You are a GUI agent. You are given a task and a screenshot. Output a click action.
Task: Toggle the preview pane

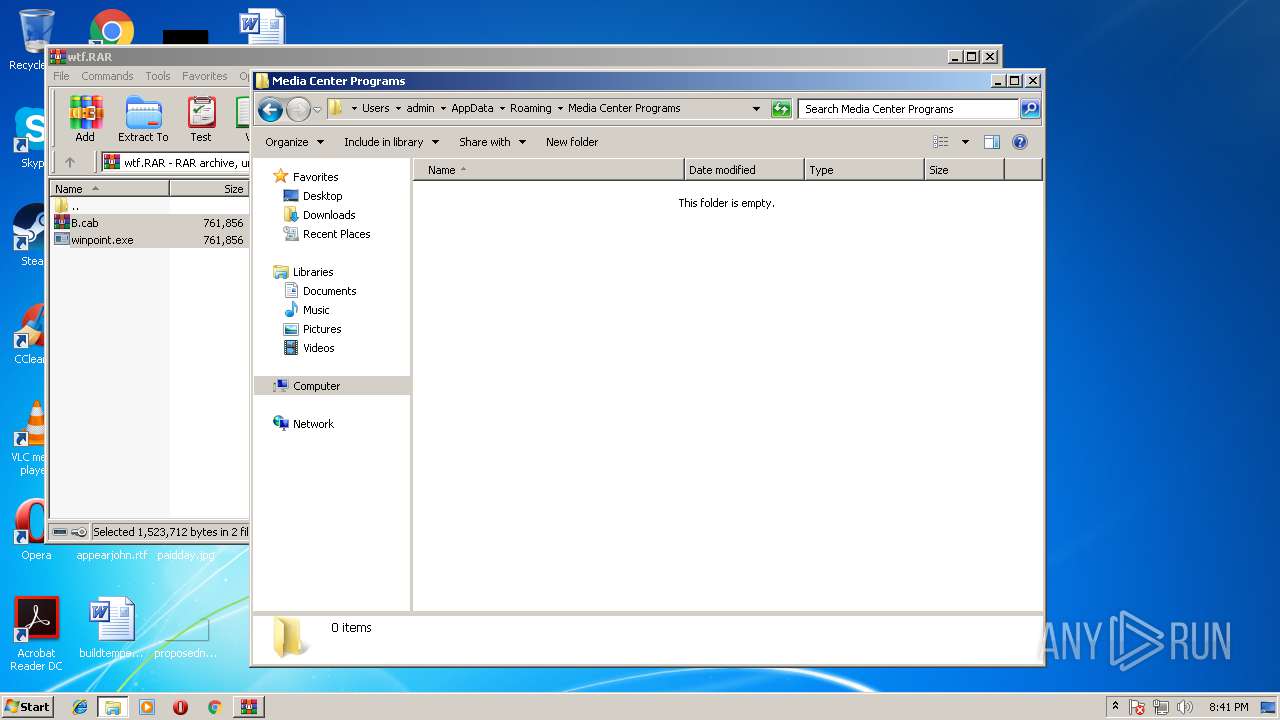tap(992, 142)
